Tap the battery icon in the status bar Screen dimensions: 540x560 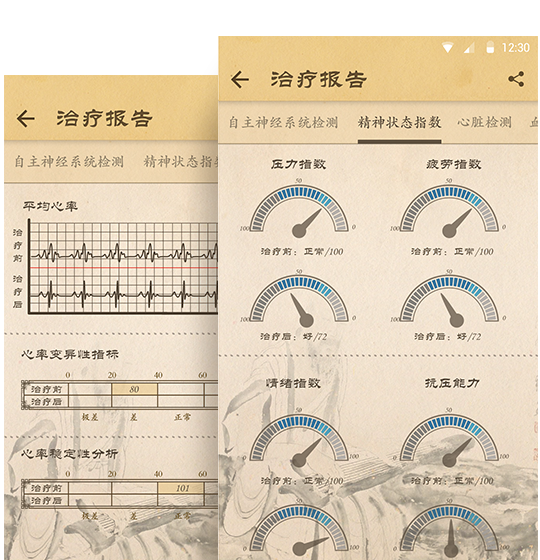(x=490, y=48)
